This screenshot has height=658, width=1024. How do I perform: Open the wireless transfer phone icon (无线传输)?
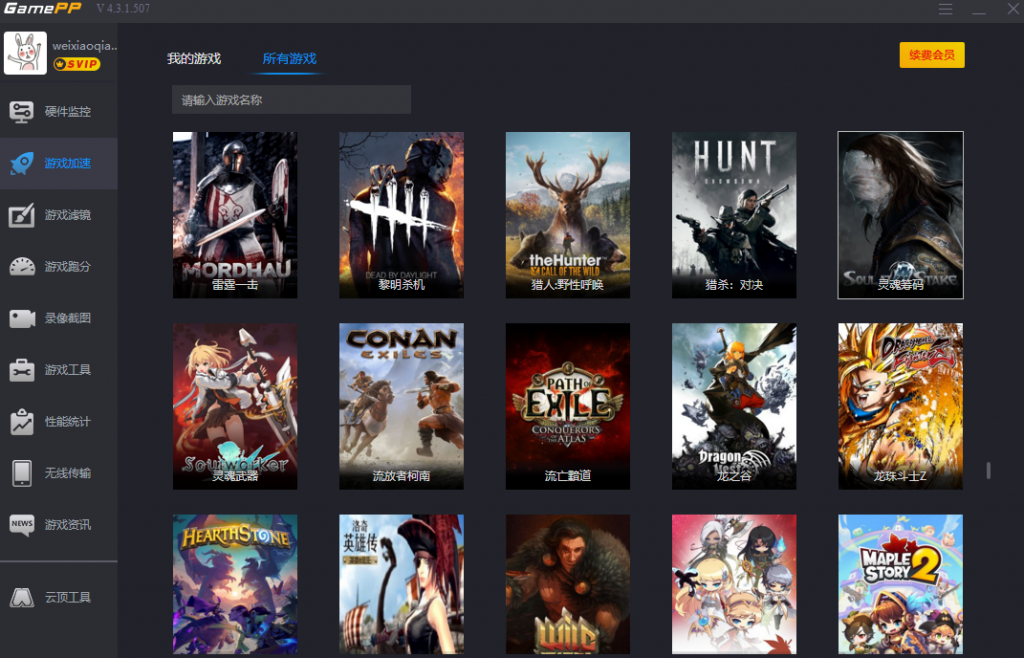coord(22,473)
